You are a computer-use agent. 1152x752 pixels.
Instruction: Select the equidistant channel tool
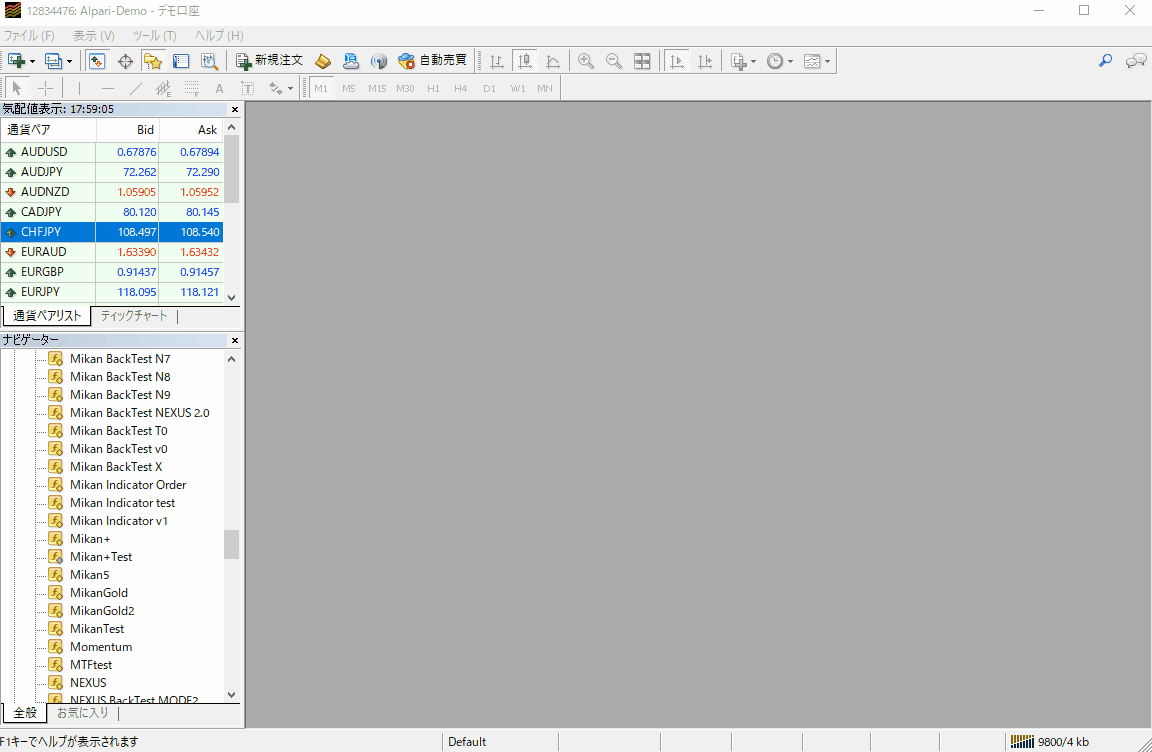click(x=163, y=88)
